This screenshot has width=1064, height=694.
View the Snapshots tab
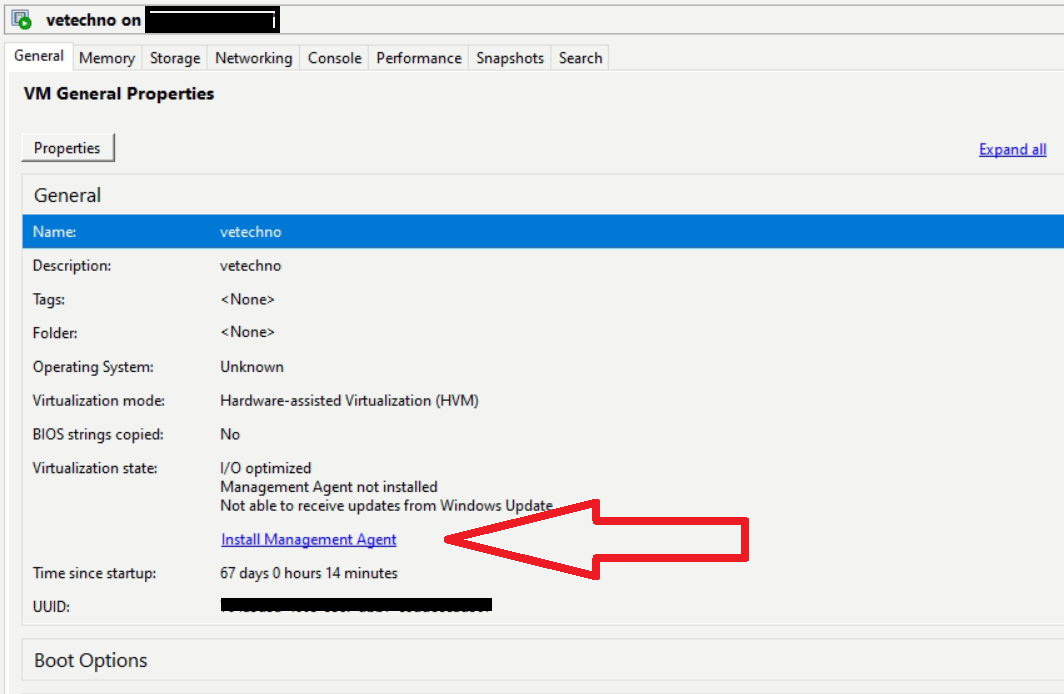pos(509,57)
